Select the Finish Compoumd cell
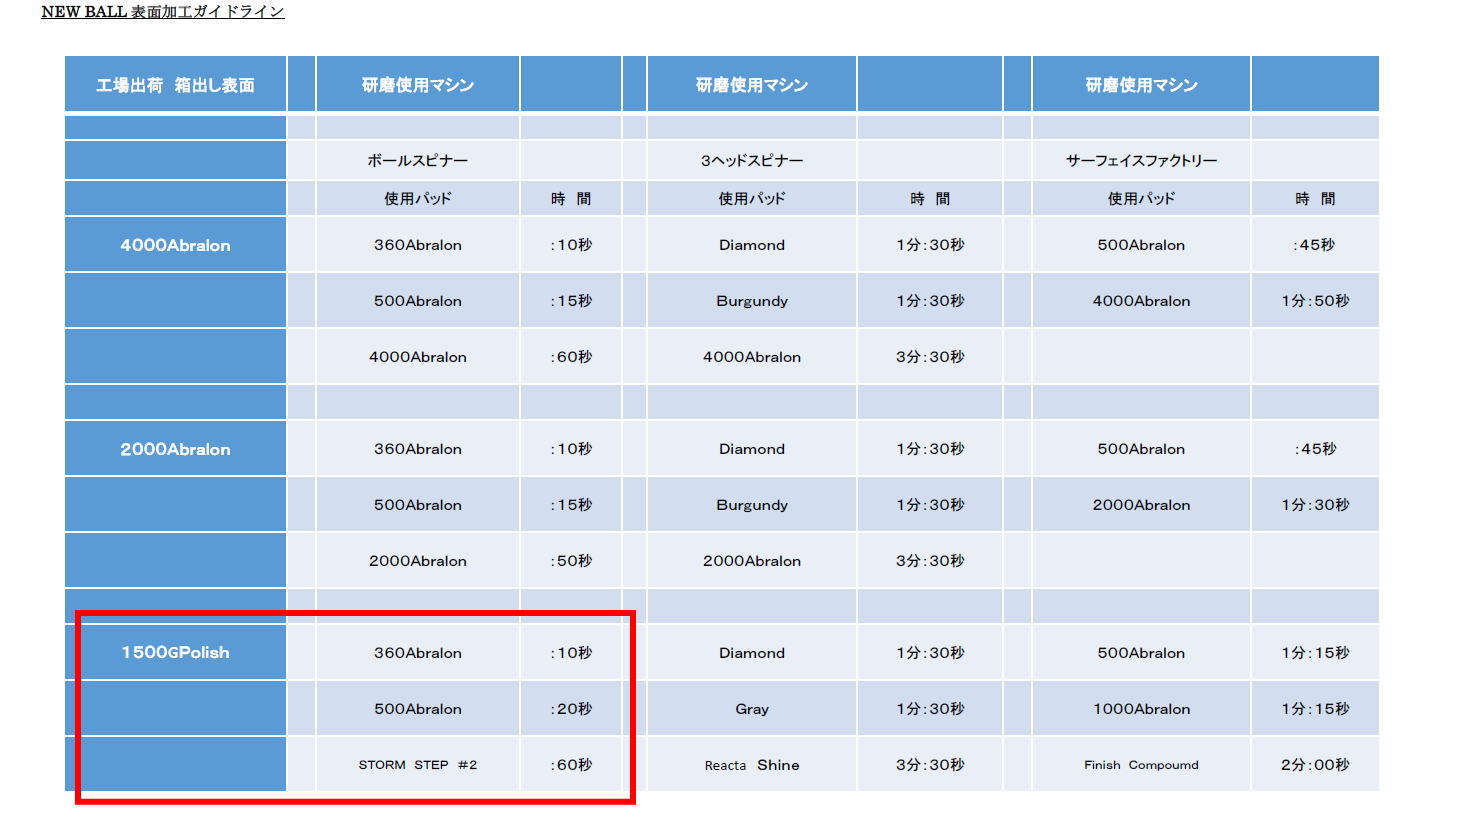The height and width of the screenshot is (824, 1466). (x=1141, y=765)
